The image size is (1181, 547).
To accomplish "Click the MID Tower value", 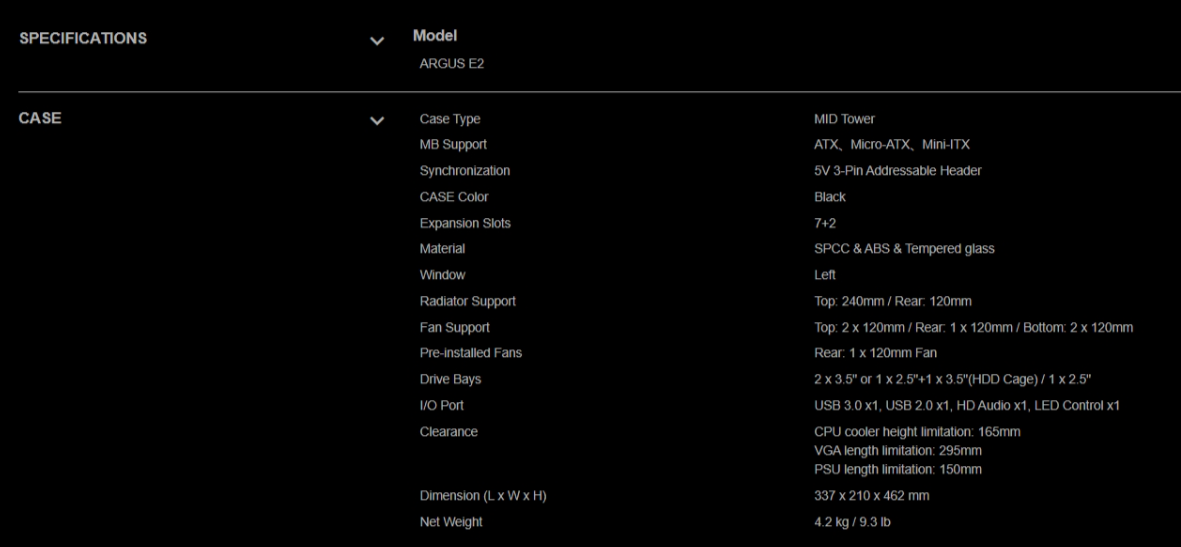I will [845, 120].
